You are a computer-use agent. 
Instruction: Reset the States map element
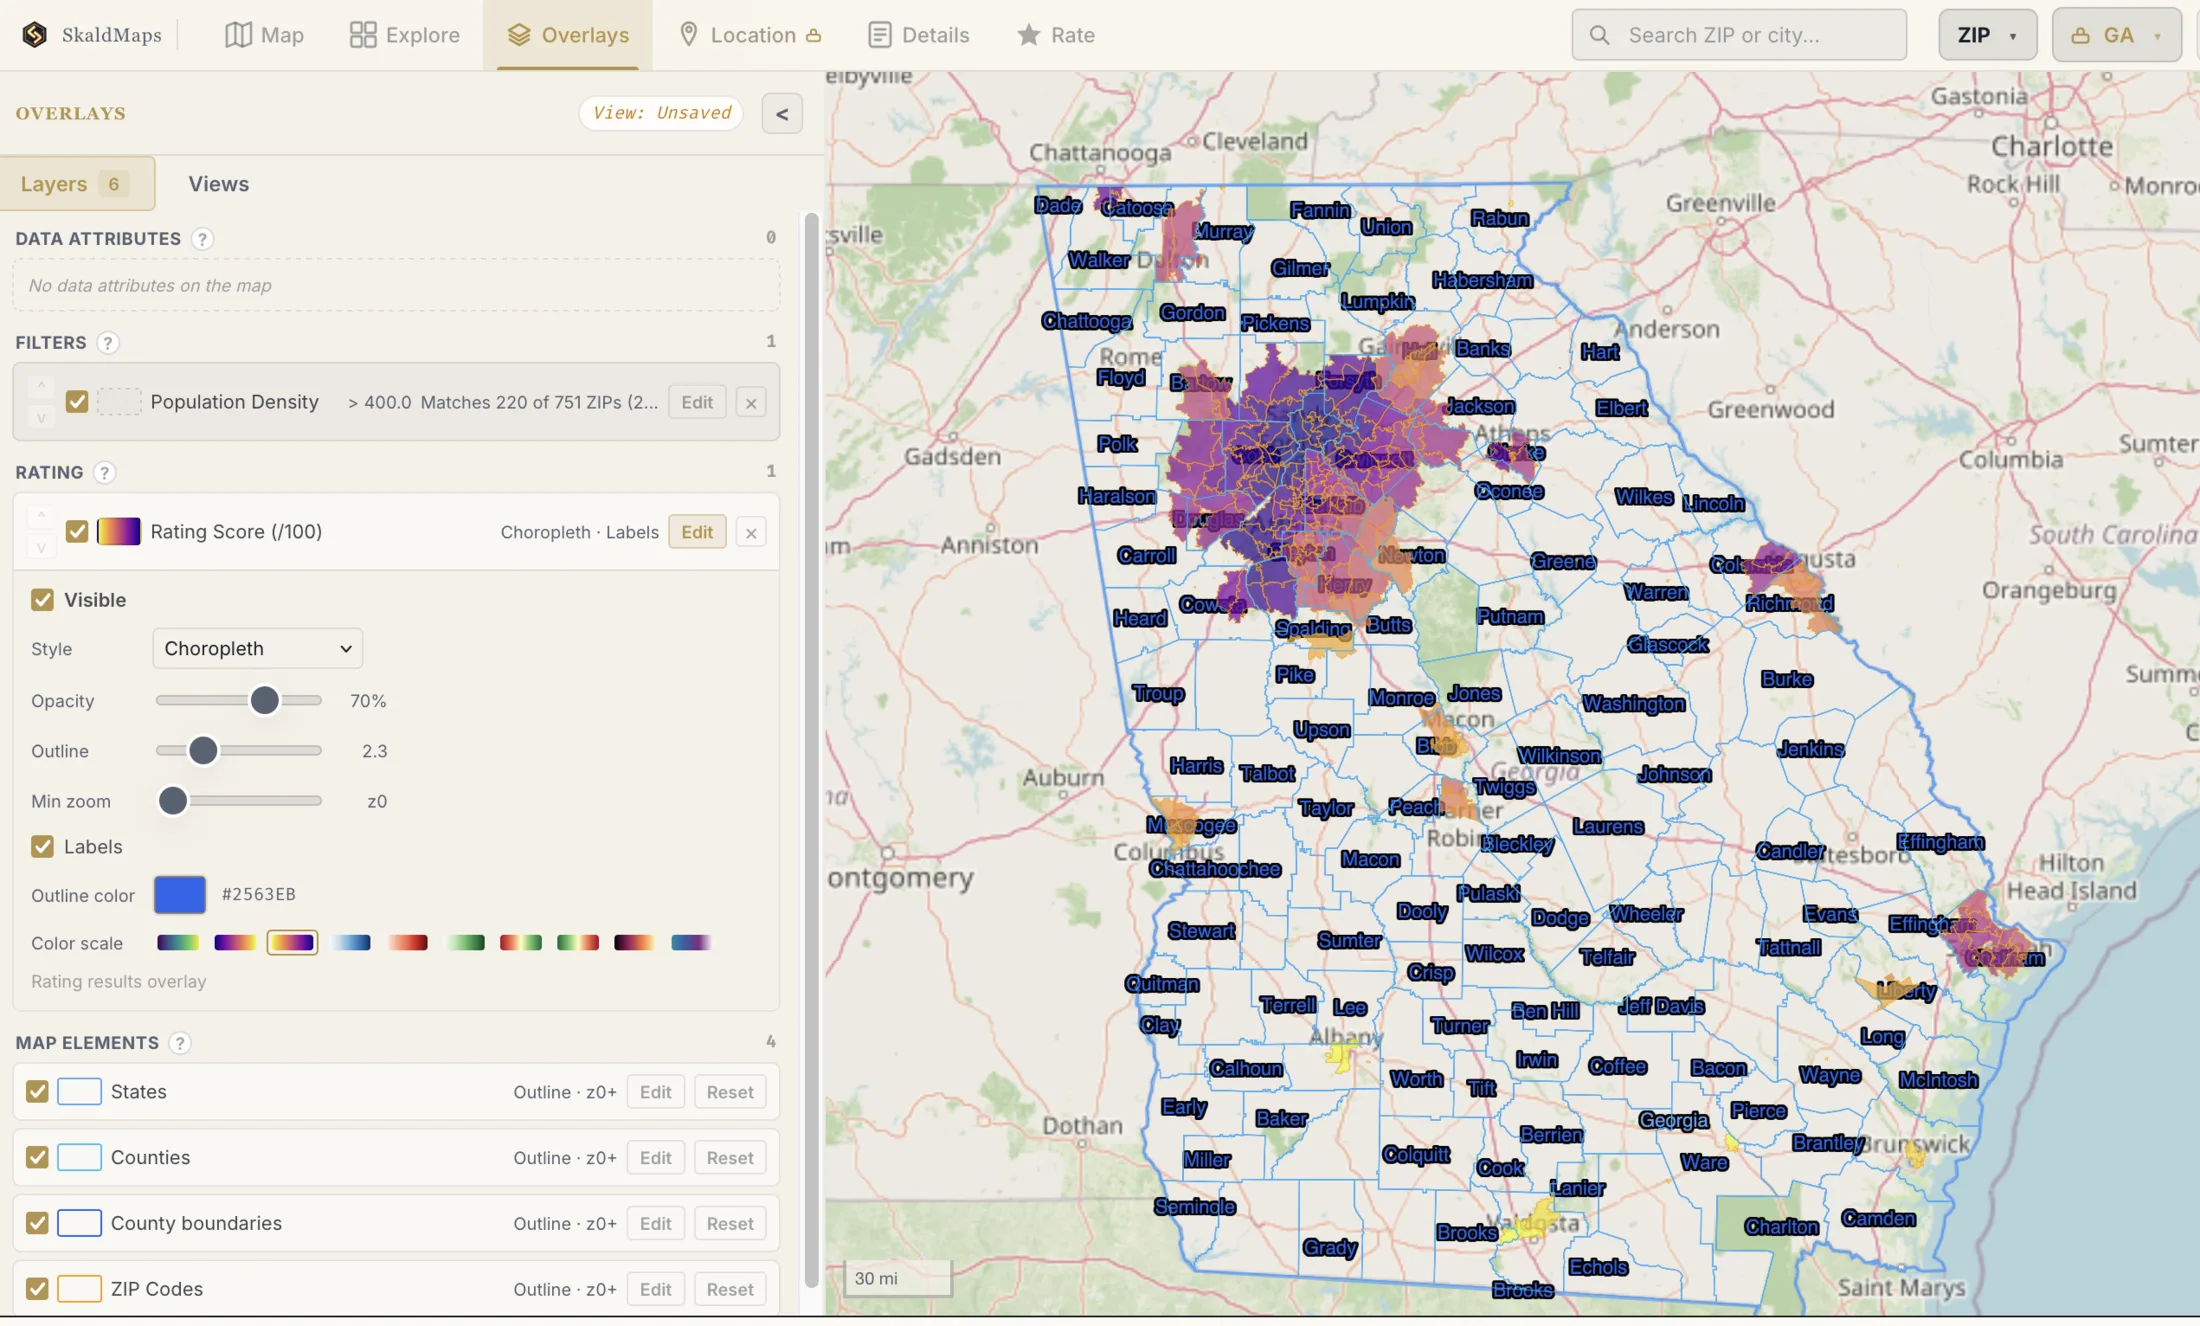pyautogui.click(x=730, y=1092)
